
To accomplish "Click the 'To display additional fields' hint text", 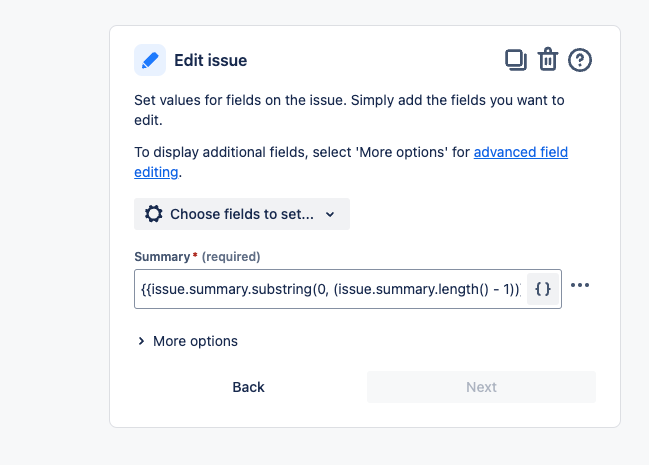I will (x=300, y=153).
